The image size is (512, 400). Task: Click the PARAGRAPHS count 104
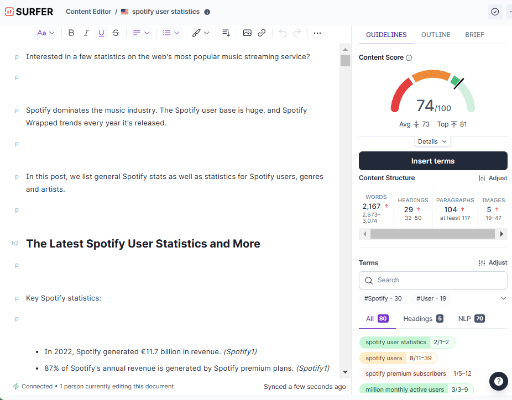(450, 210)
